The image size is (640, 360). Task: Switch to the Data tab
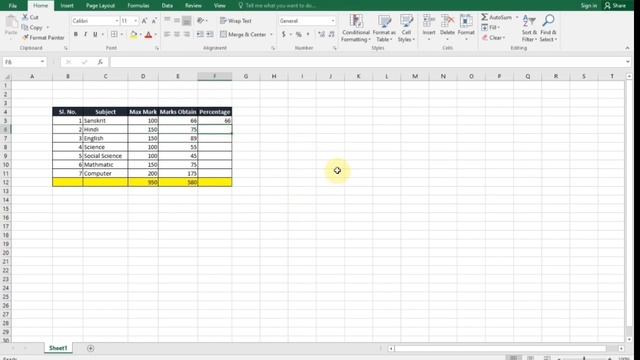click(167, 6)
